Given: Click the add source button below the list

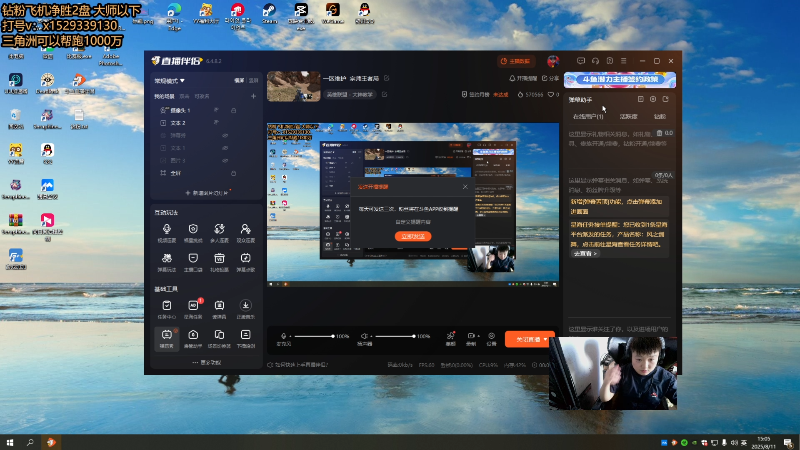Looking at the screenshot, I should point(206,193).
